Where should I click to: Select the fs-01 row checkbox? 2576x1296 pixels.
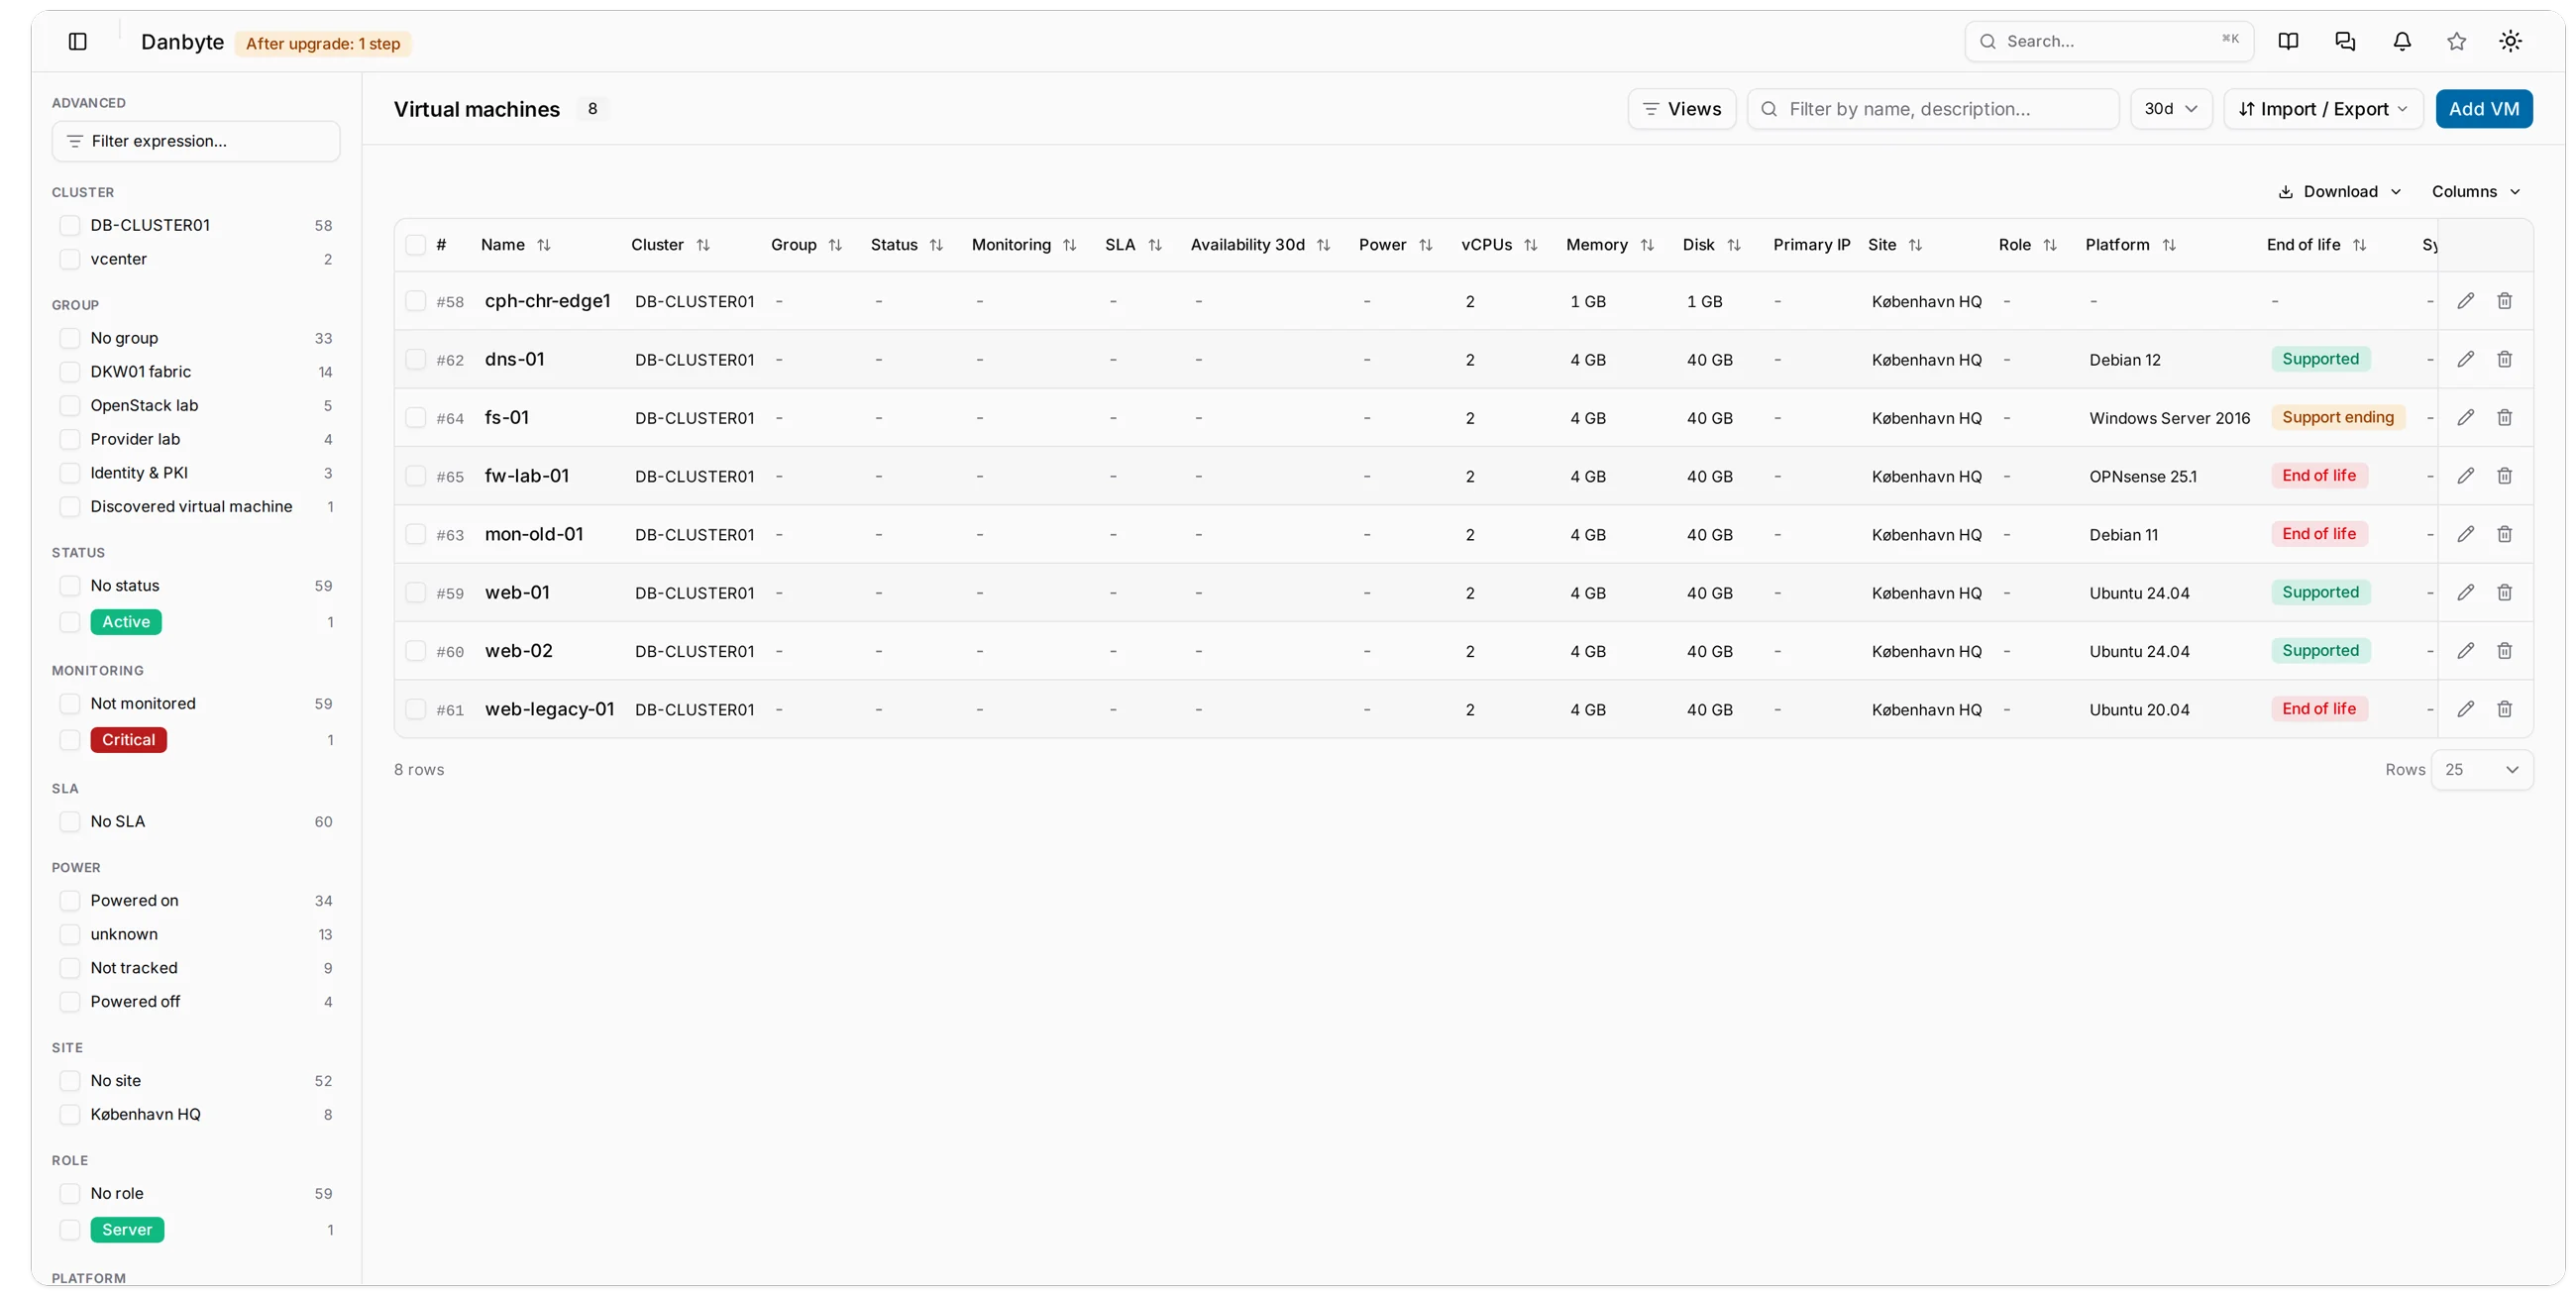[x=416, y=418]
